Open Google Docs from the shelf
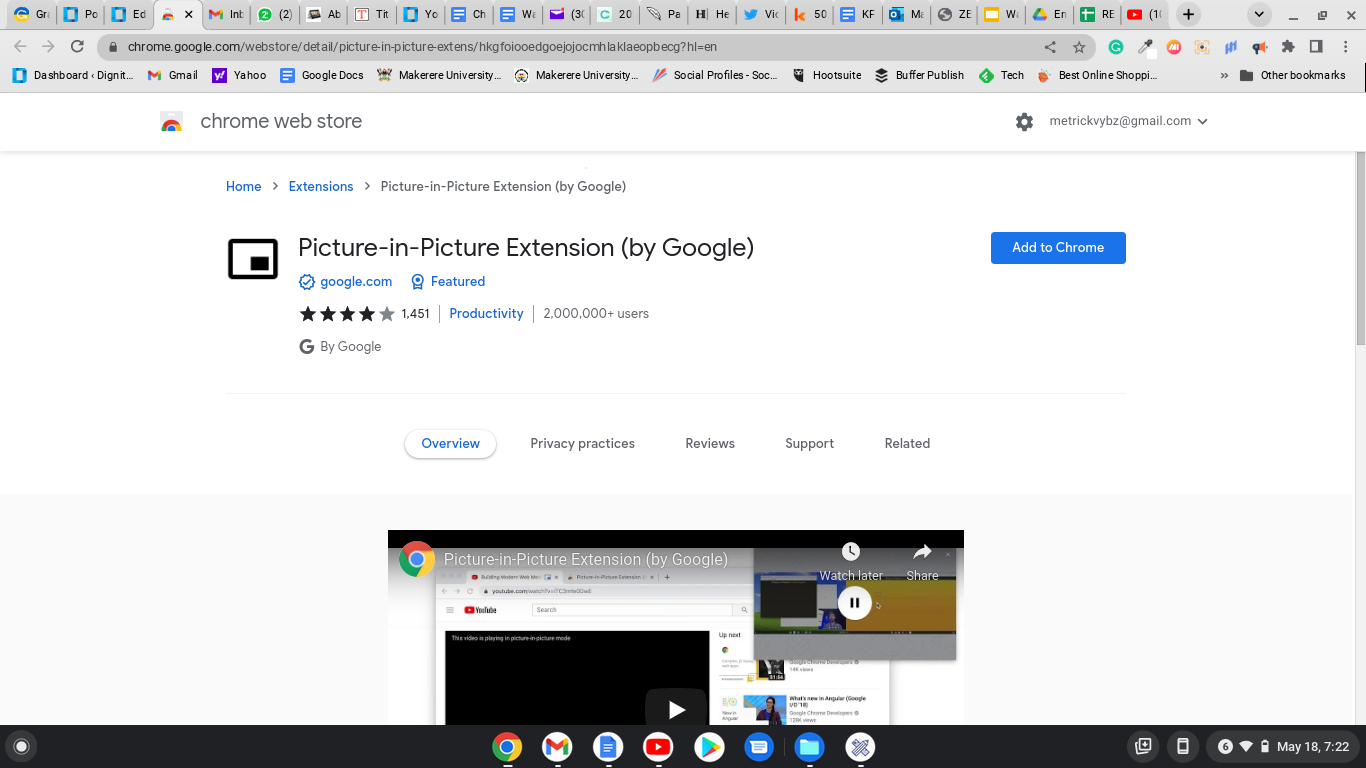Image resolution: width=1366 pixels, height=768 pixels. click(x=607, y=747)
